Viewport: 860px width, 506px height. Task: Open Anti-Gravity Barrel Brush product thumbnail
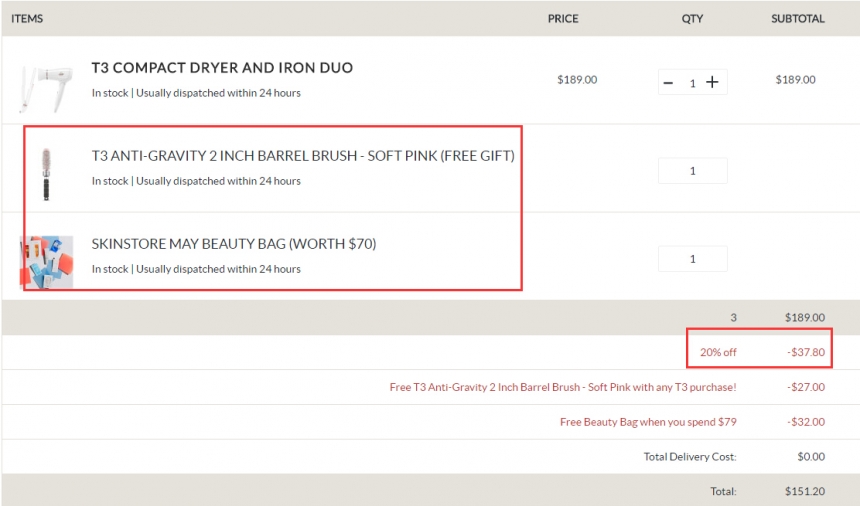46,174
